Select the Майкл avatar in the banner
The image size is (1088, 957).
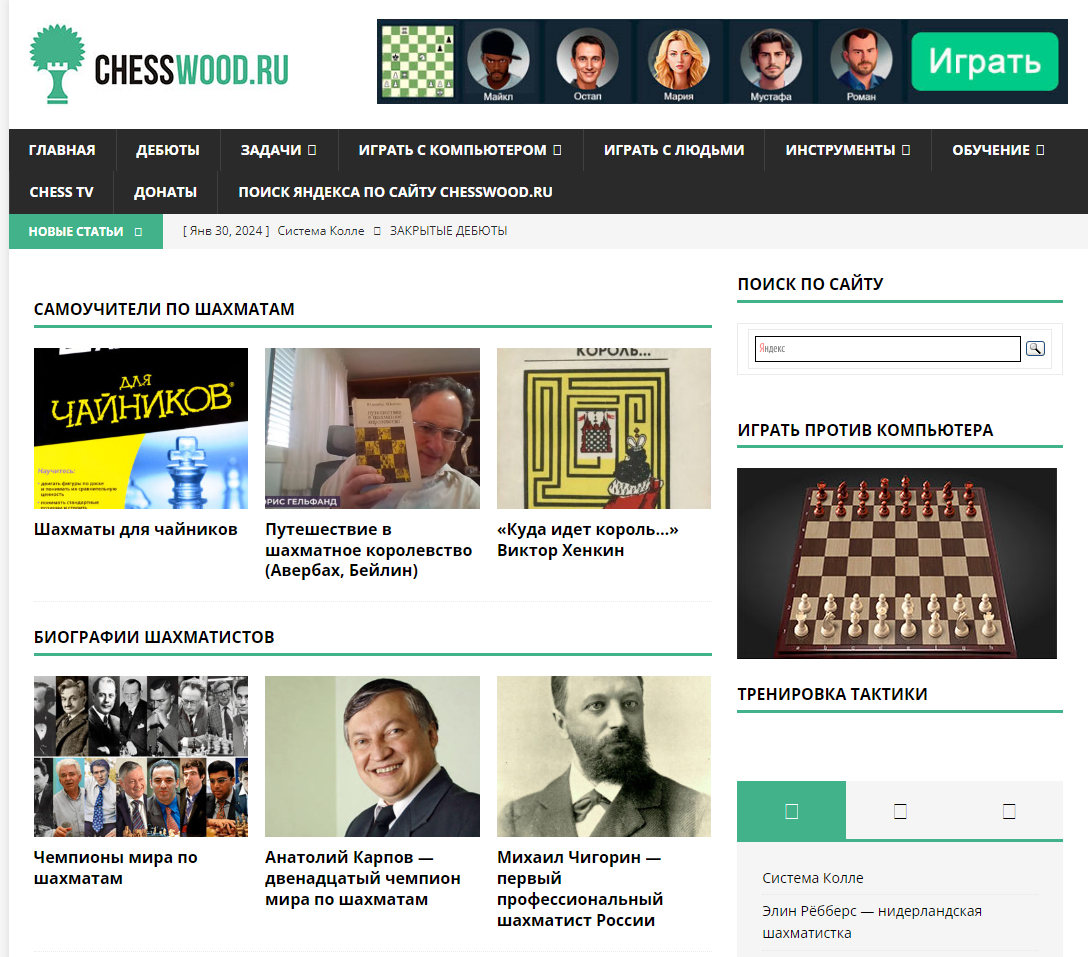click(498, 64)
